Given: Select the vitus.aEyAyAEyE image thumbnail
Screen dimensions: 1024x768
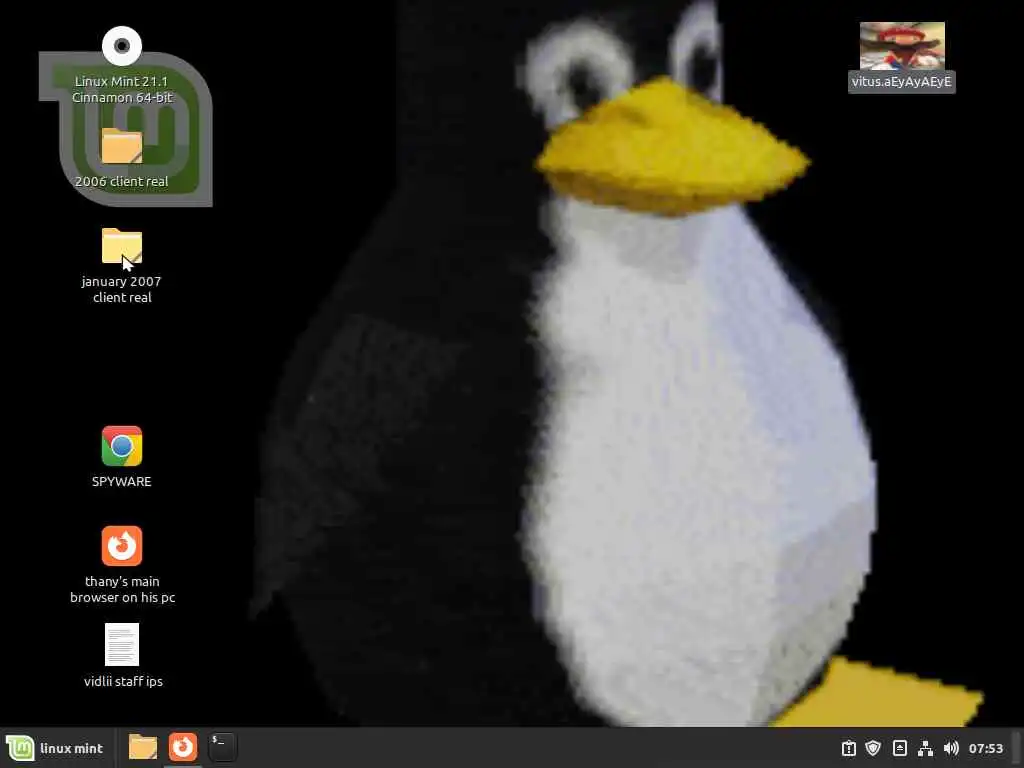Looking at the screenshot, I should click(902, 46).
